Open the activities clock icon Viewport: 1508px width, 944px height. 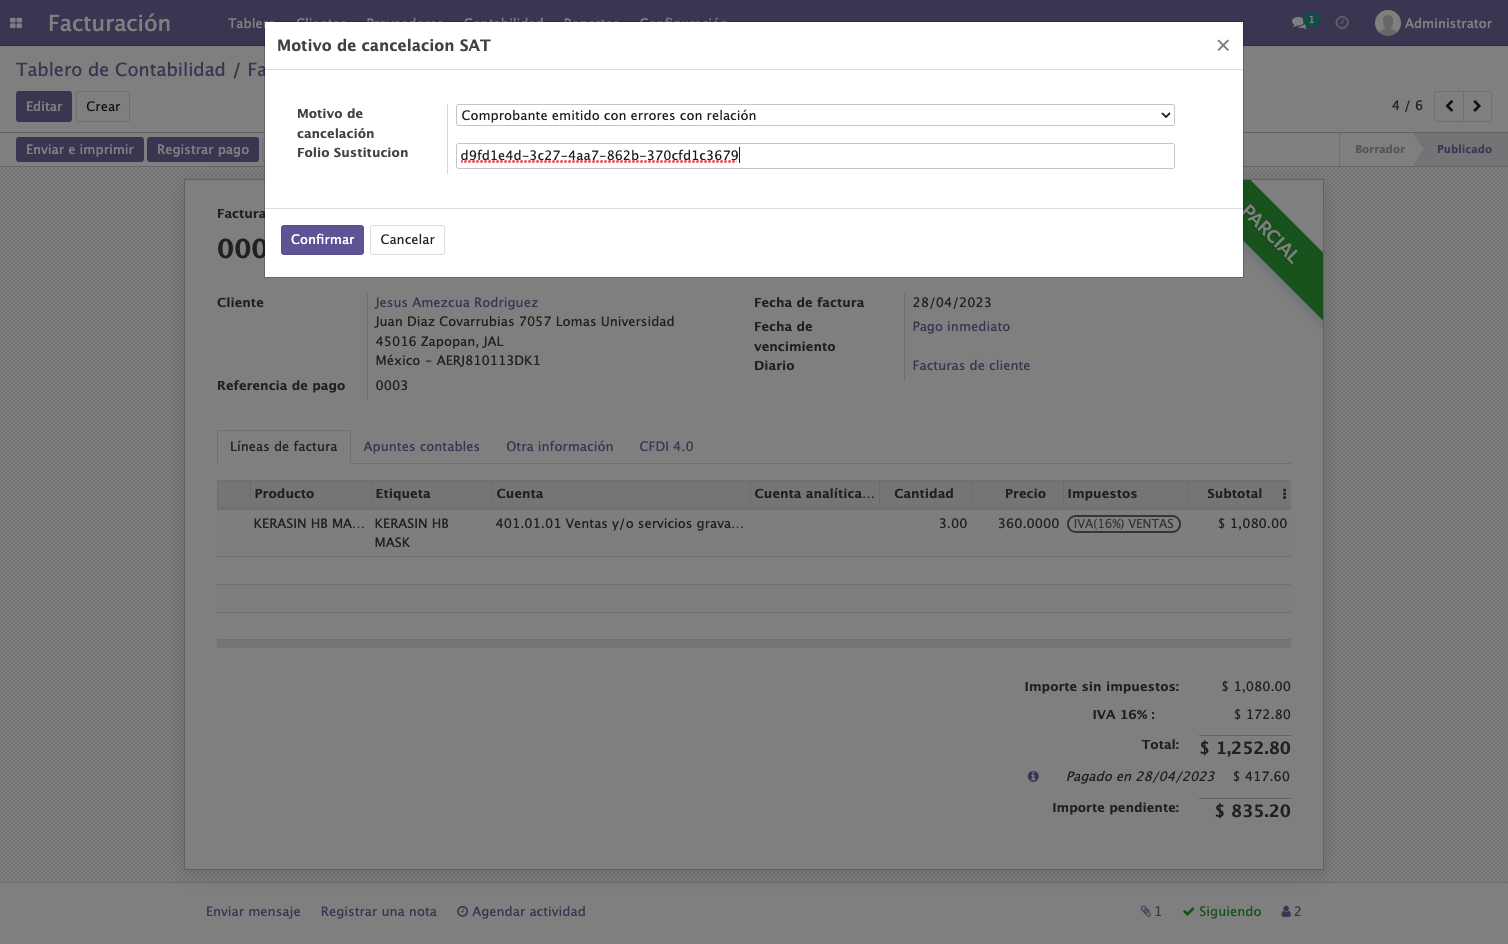point(1342,23)
